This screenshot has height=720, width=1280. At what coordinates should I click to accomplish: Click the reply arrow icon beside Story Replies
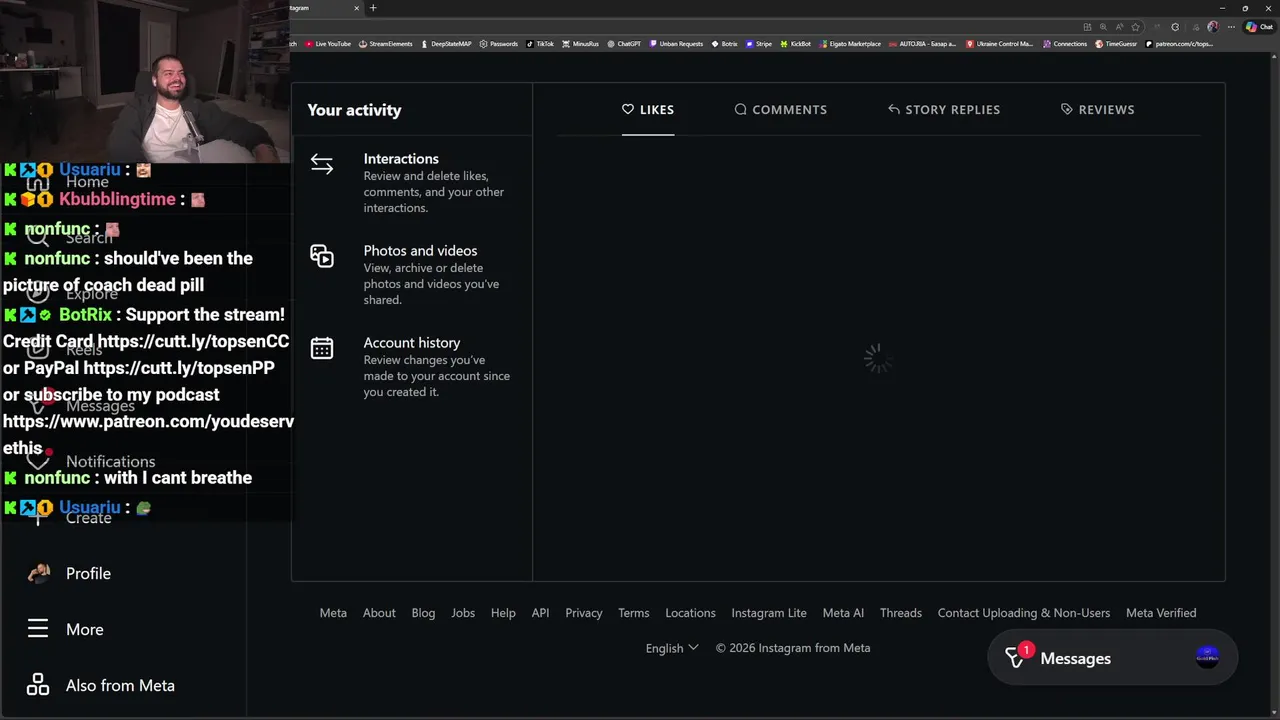click(894, 109)
